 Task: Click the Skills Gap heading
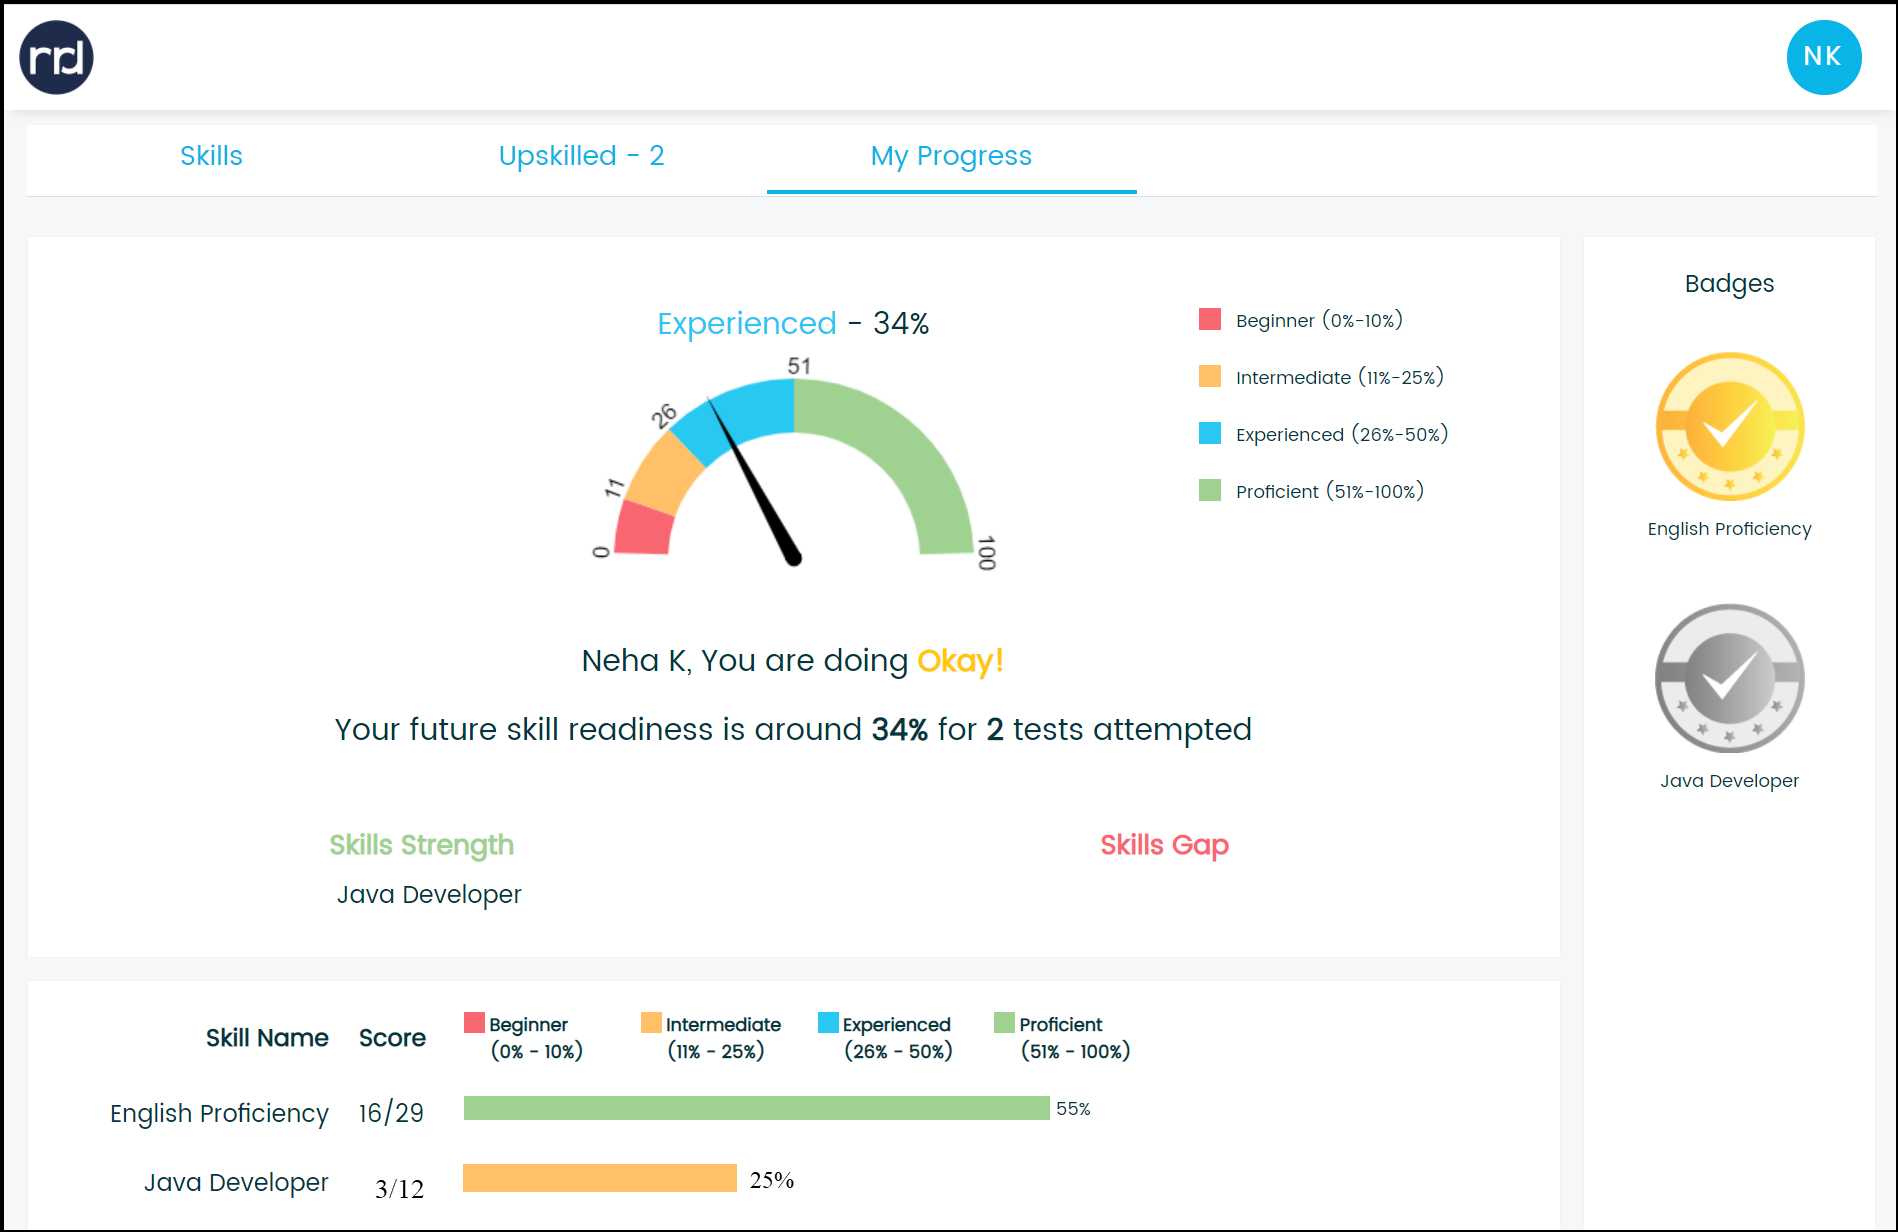pyautogui.click(x=1164, y=845)
